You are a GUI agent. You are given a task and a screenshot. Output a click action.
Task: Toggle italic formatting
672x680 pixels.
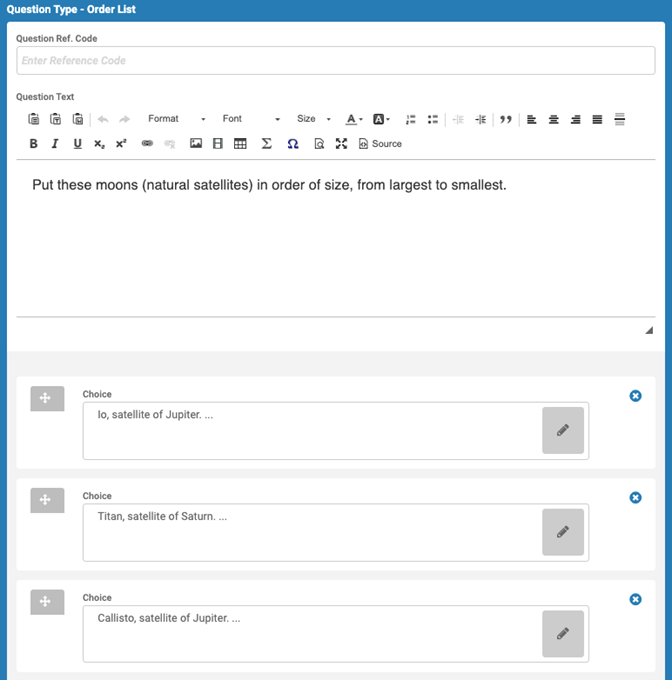[x=55, y=144]
